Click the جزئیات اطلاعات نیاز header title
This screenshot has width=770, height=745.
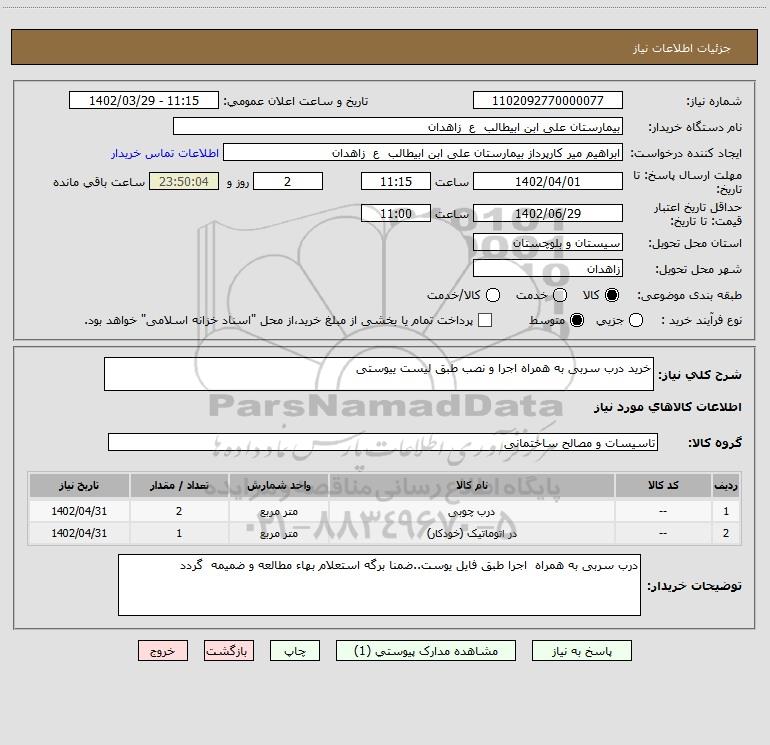point(681,48)
